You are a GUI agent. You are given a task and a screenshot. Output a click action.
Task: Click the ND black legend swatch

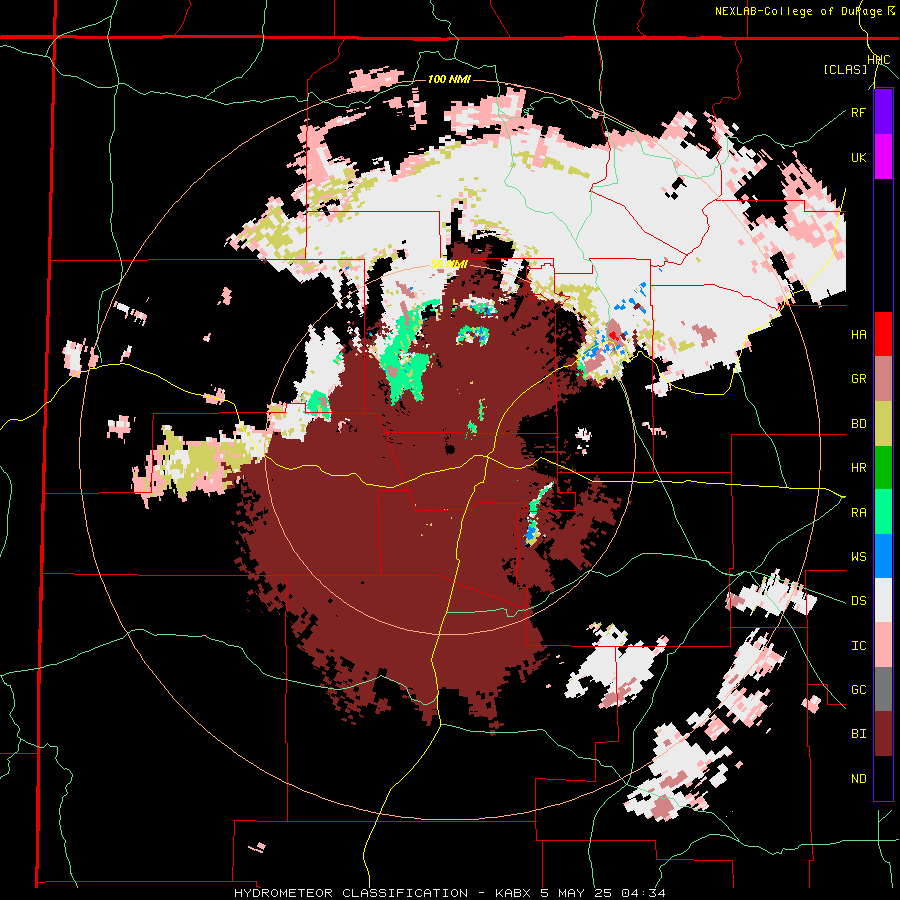[x=883, y=778]
